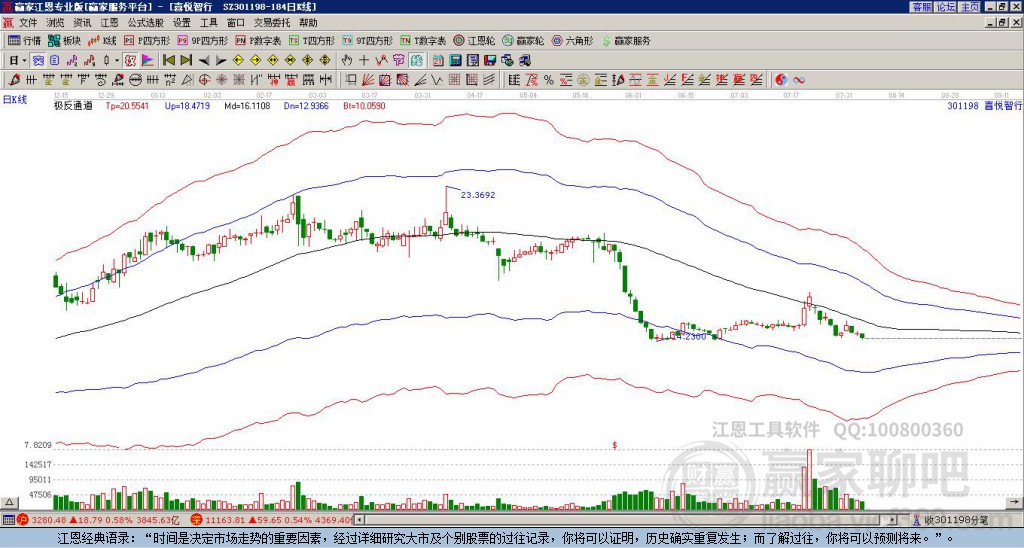Select the crosshair plus cursor tool

[364, 61]
